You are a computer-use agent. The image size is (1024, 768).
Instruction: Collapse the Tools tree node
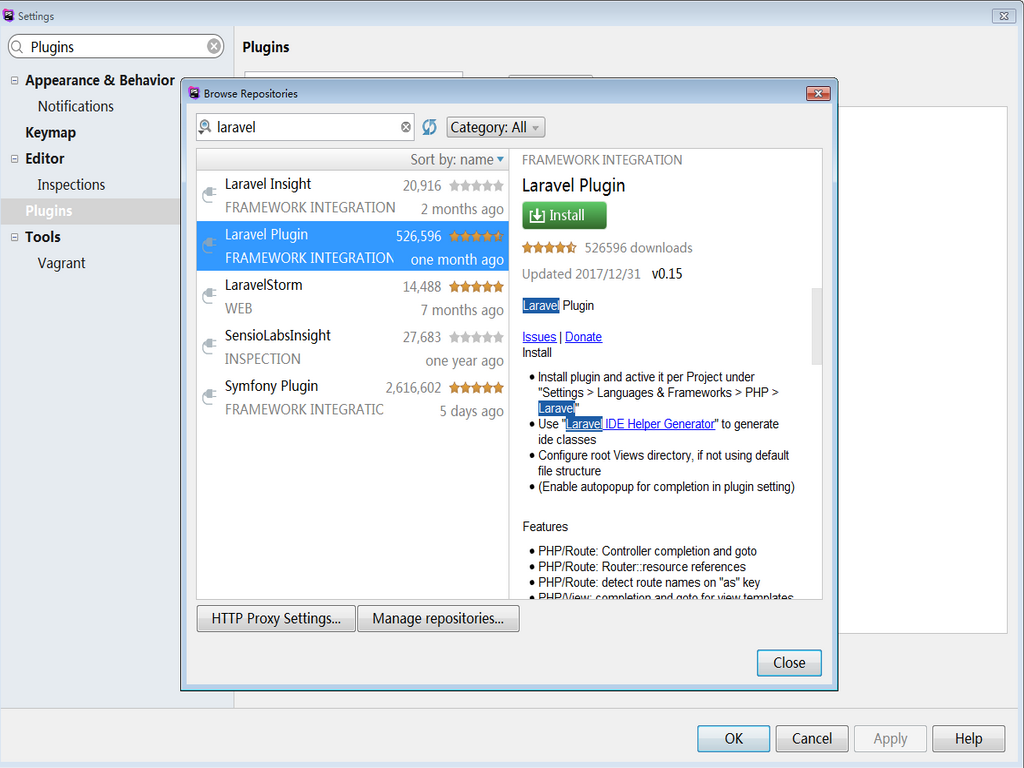14,237
